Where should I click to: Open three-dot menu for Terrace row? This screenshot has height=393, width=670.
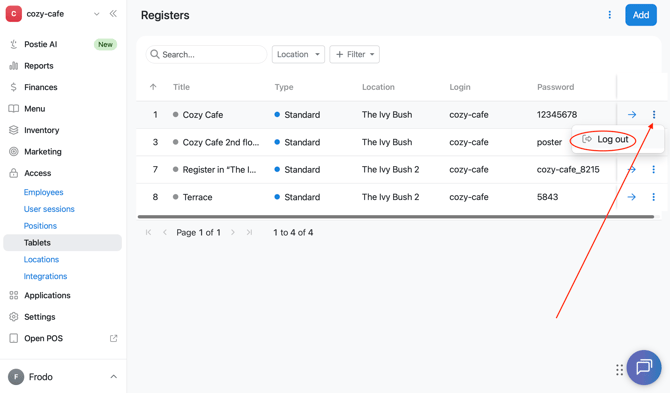point(653,197)
